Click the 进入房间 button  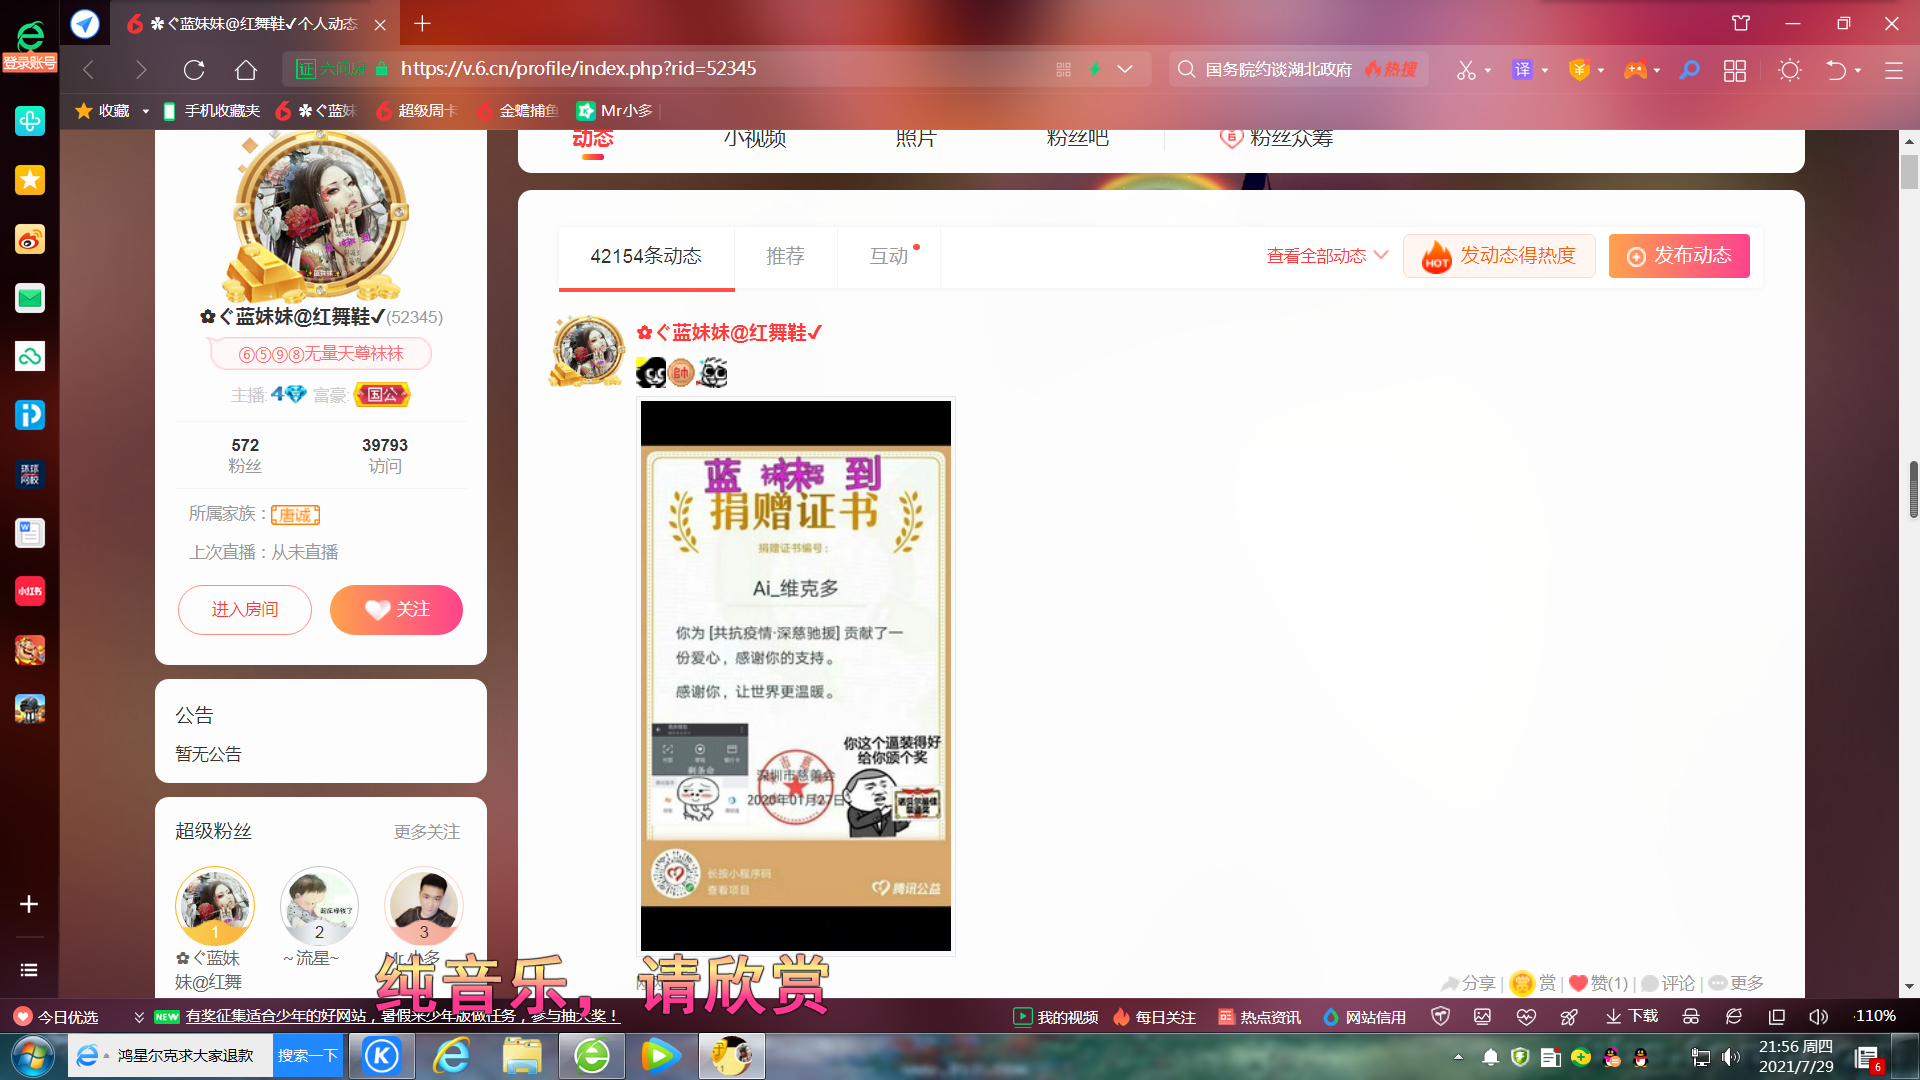click(x=245, y=610)
